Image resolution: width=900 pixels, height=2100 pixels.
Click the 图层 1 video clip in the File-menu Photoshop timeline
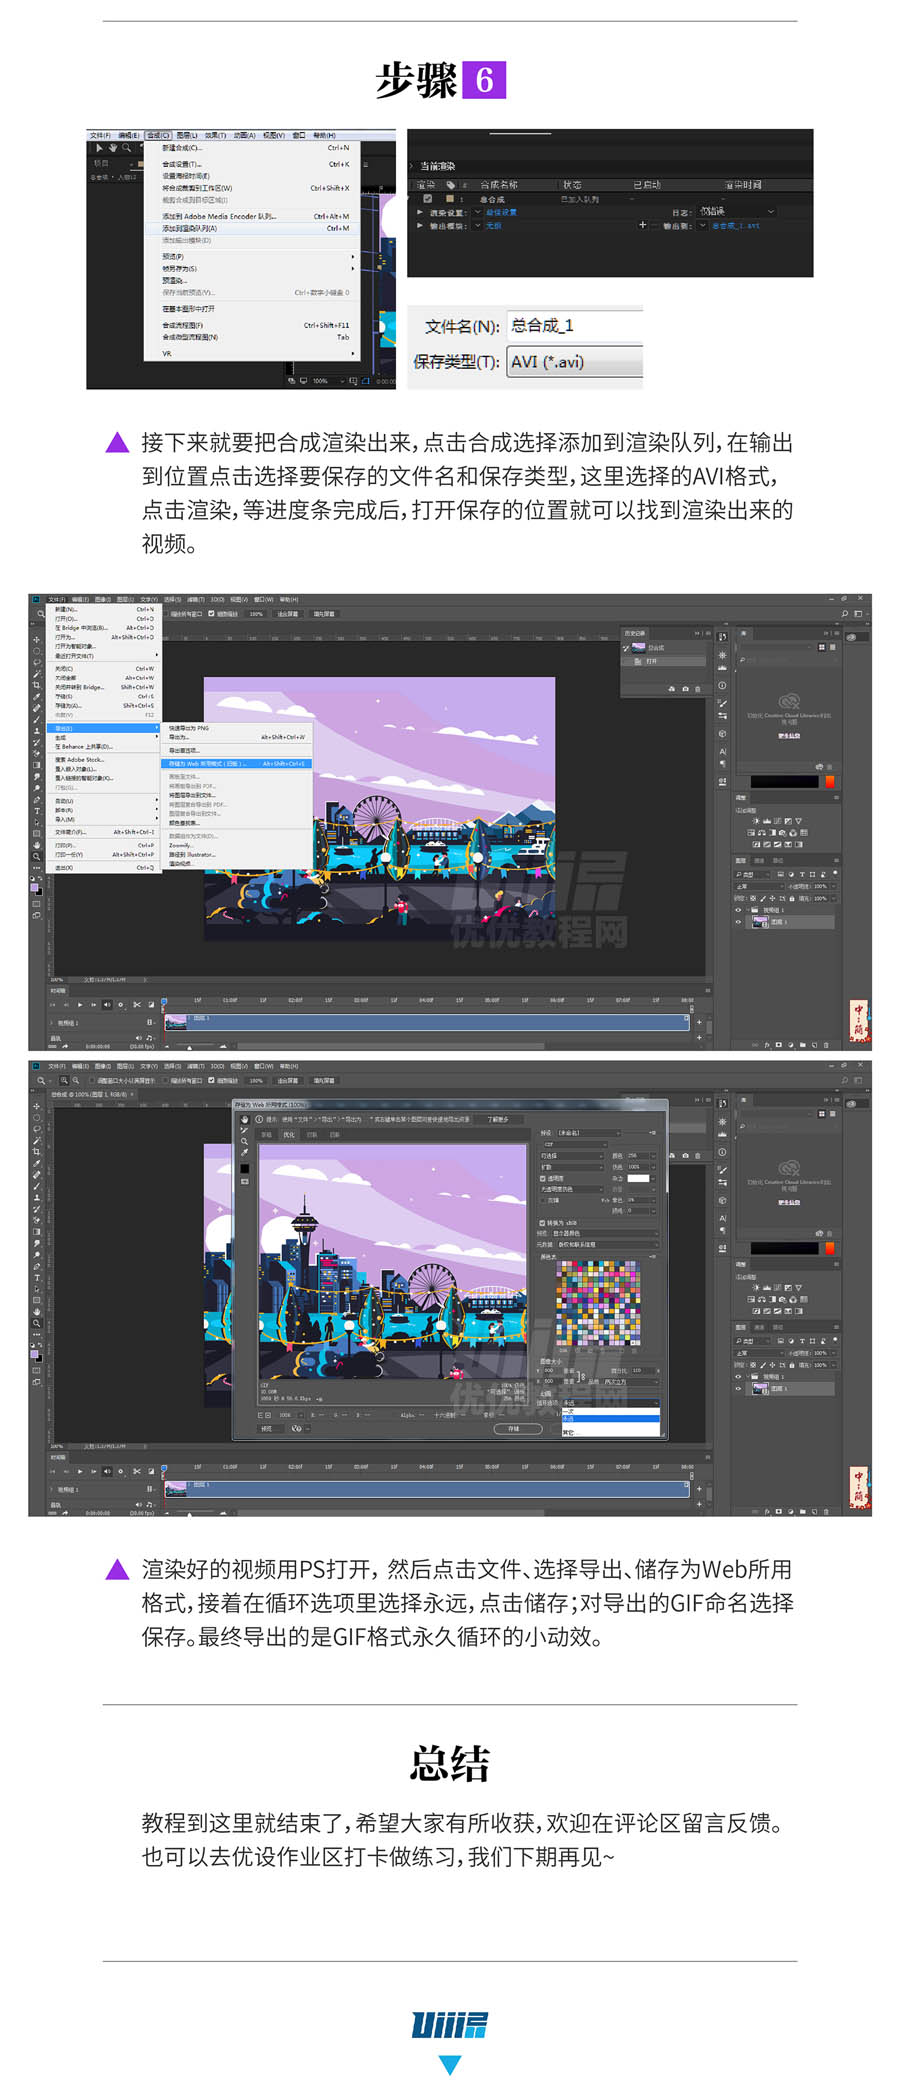[427, 1021]
